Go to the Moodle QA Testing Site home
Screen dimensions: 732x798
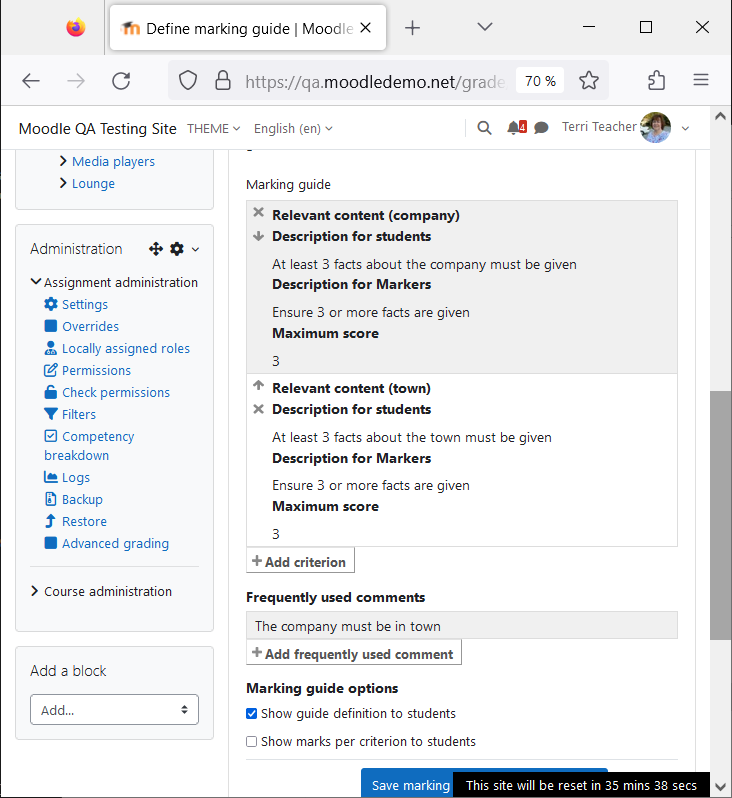(98, 129)
